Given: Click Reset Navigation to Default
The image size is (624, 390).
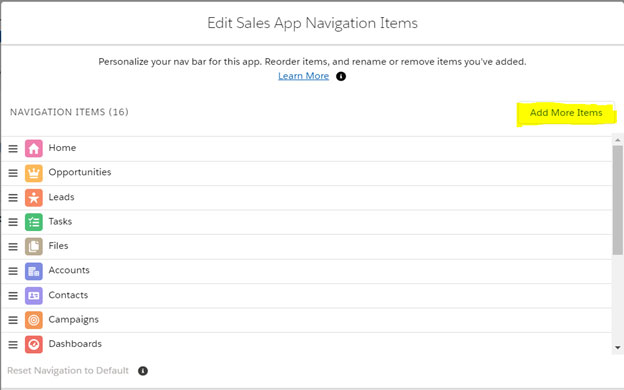Looking at the screenshot, I should click(68, 370).
